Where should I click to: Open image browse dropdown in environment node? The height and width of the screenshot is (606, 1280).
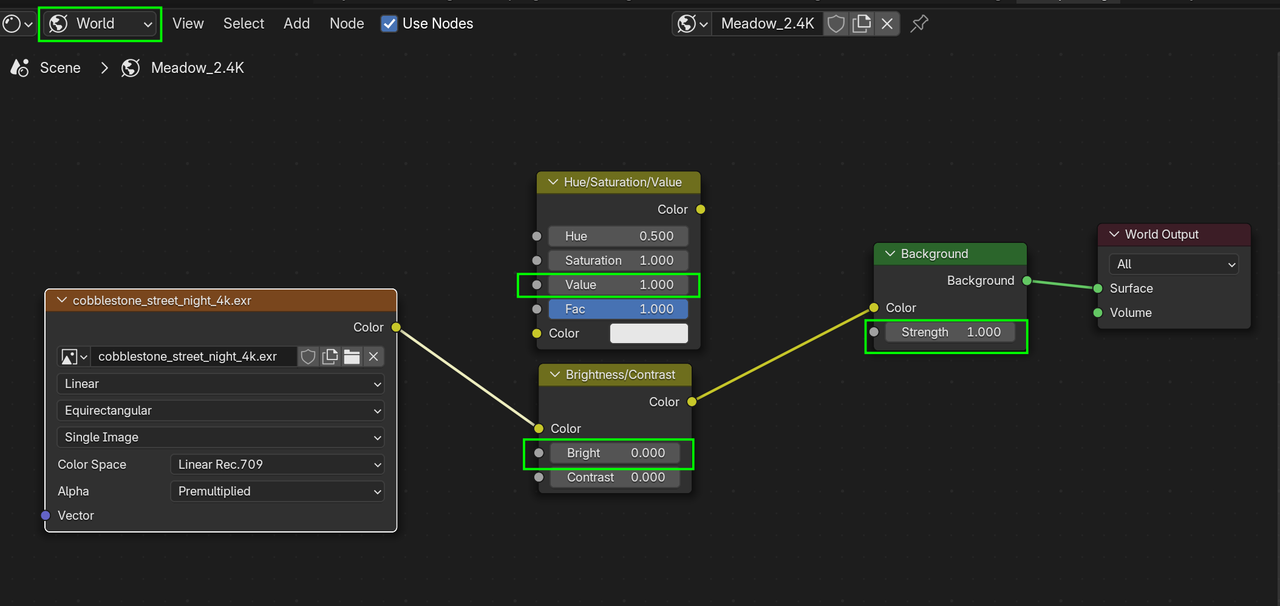click(74, 356)
